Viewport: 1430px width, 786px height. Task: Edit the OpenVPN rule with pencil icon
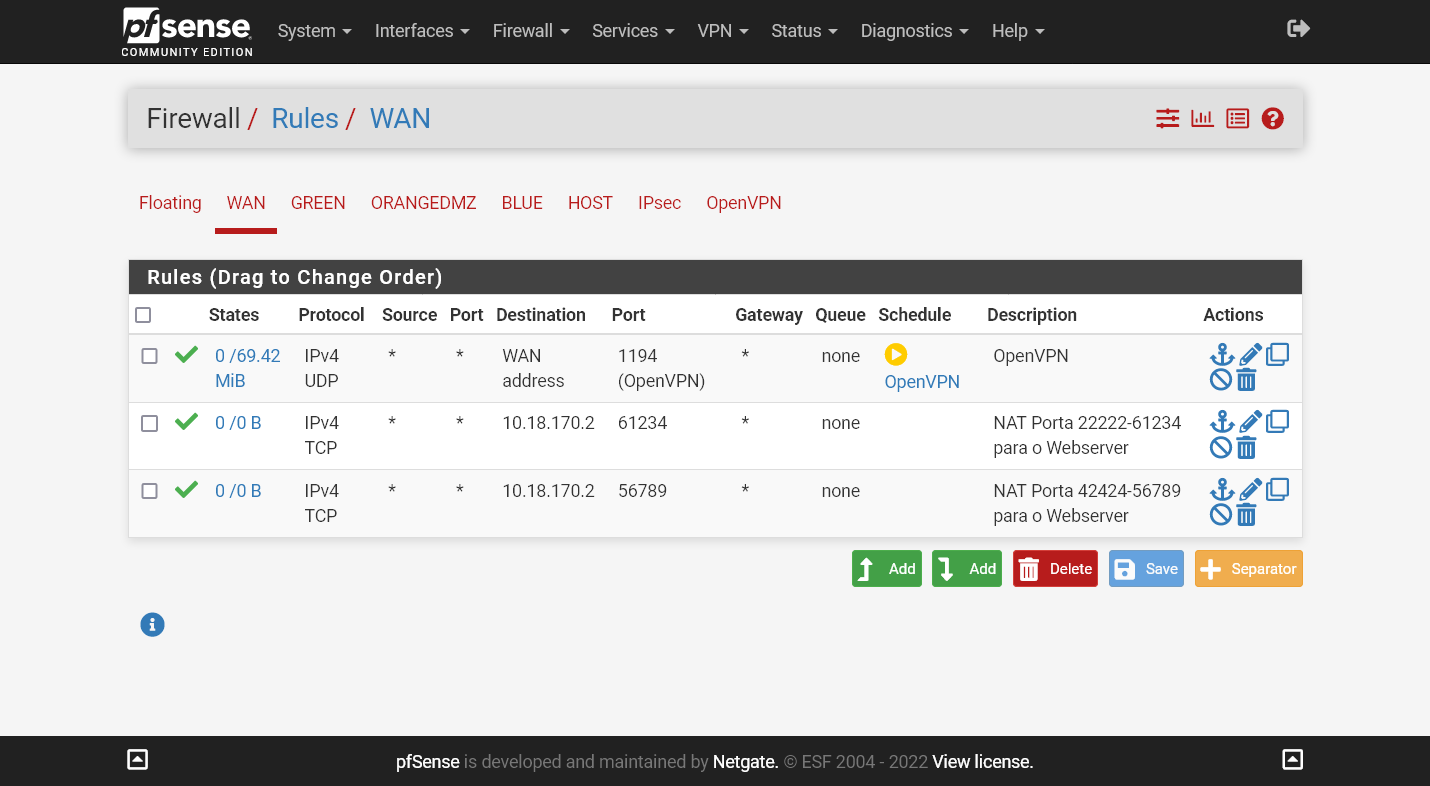tap(1250, 355)
